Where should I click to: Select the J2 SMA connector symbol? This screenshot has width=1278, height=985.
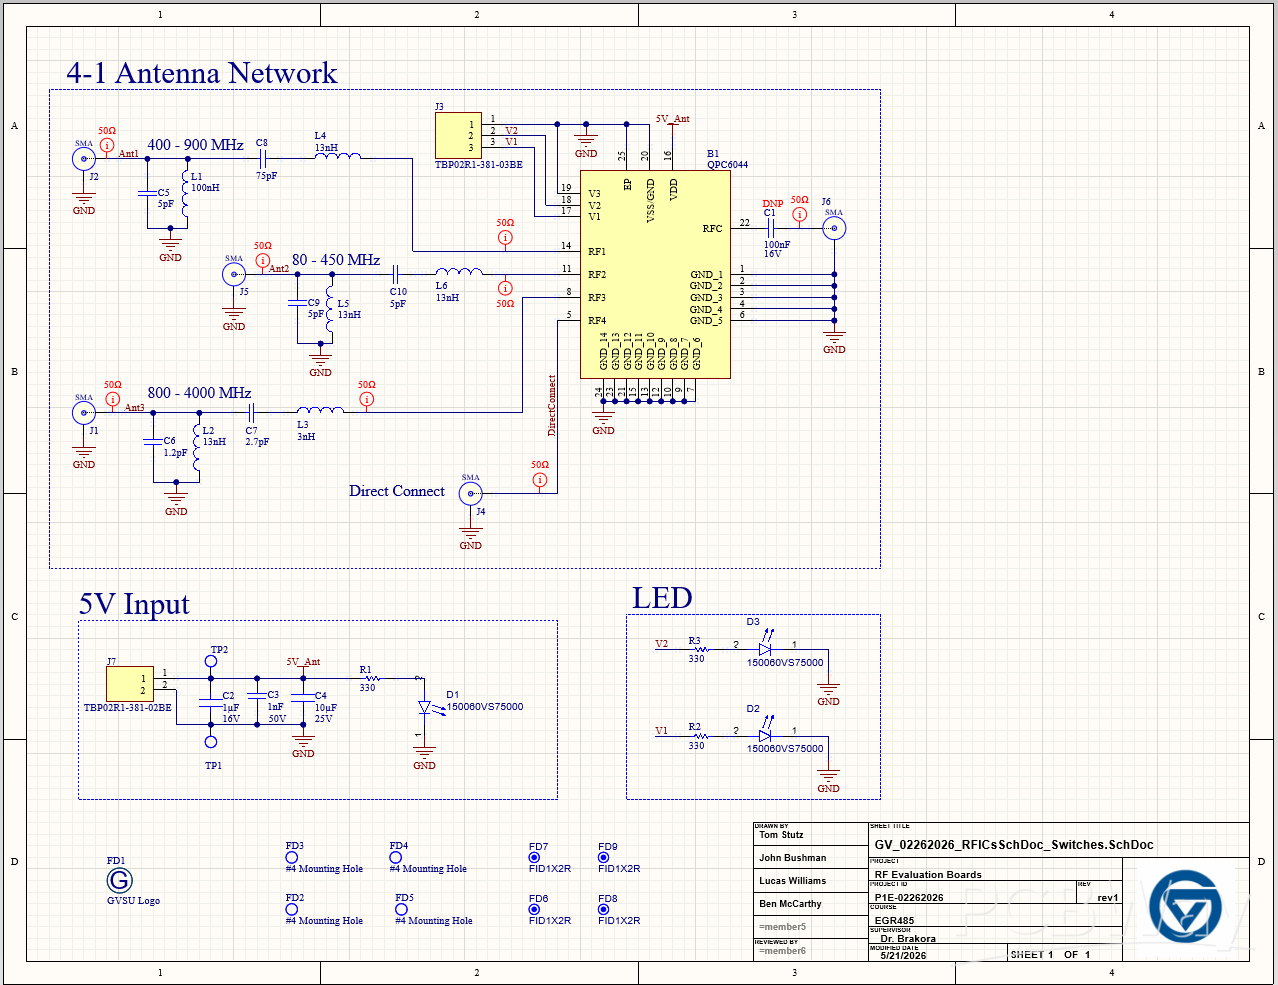[x=84, y=159]
